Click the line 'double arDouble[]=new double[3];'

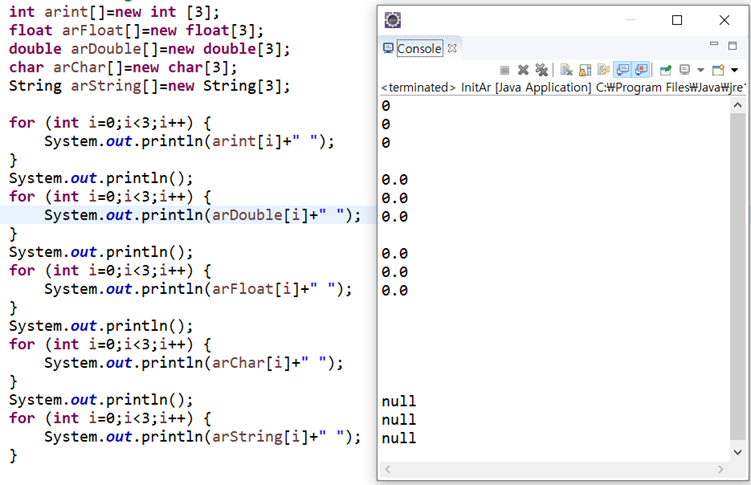pos(149,49)
